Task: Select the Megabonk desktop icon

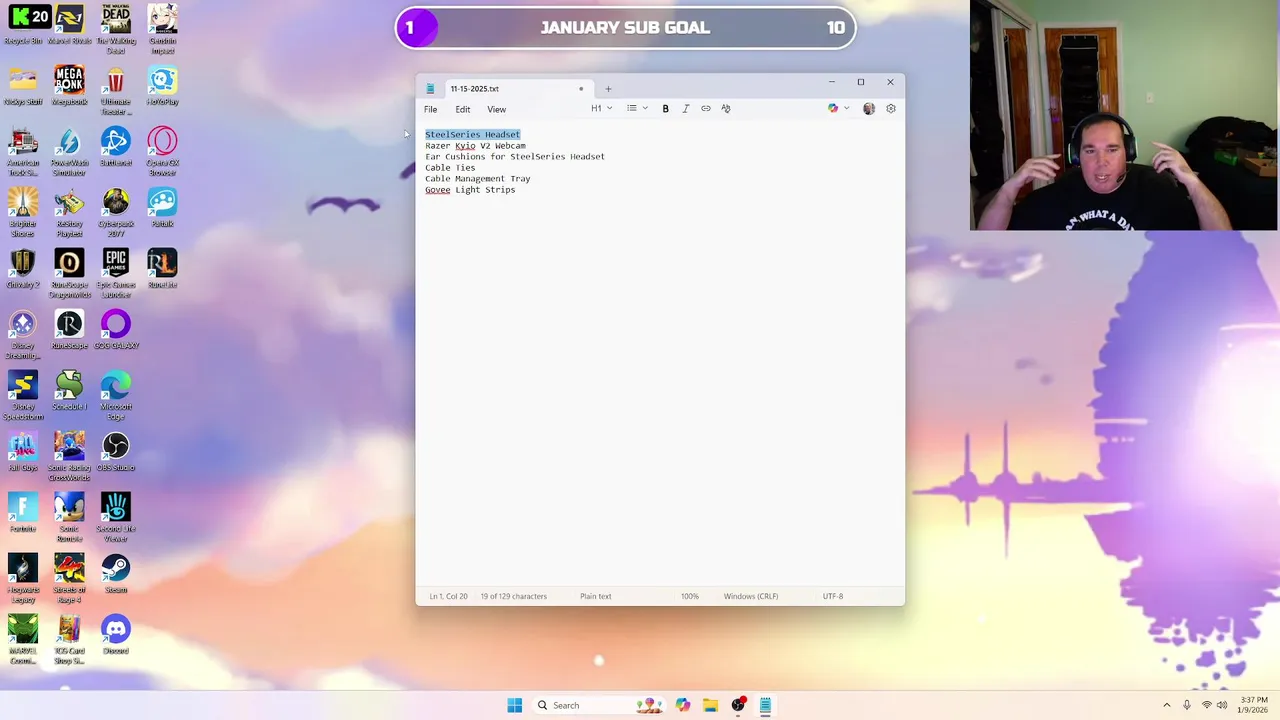Action: pyautogui.click(x=69, y=87)
